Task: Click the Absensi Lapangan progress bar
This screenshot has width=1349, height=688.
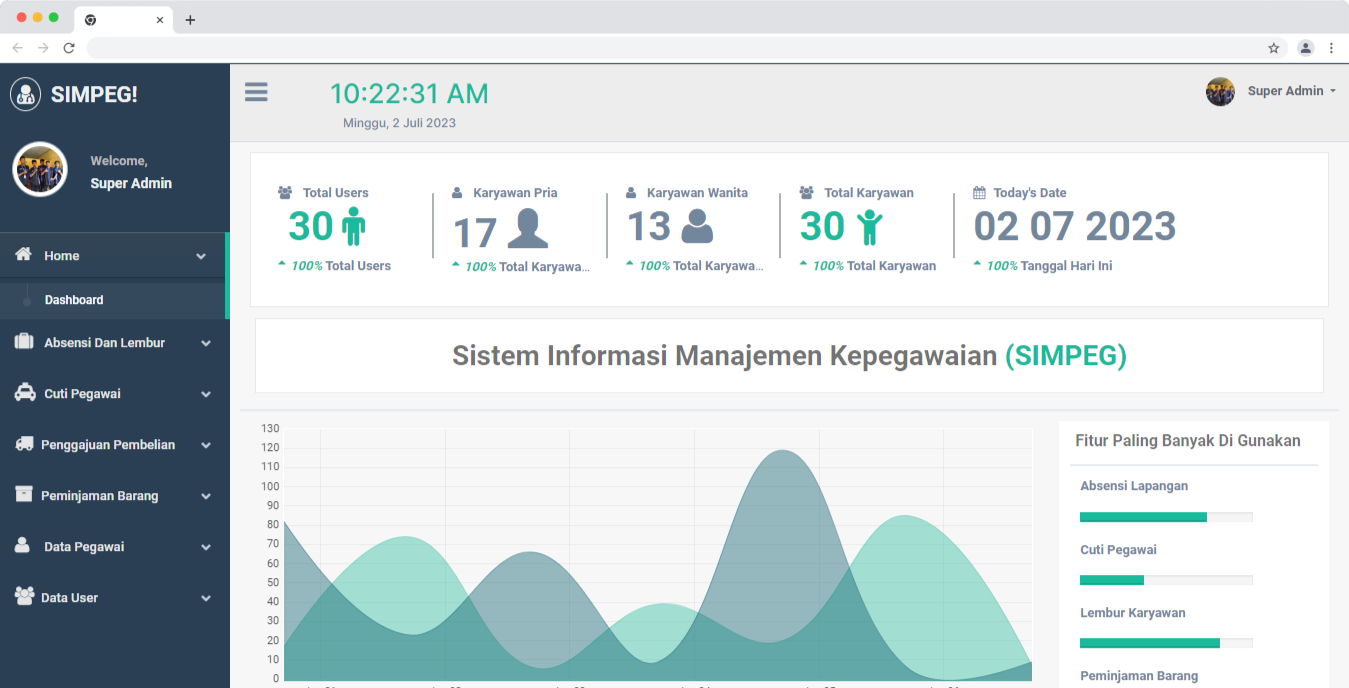Action: 1165,517
